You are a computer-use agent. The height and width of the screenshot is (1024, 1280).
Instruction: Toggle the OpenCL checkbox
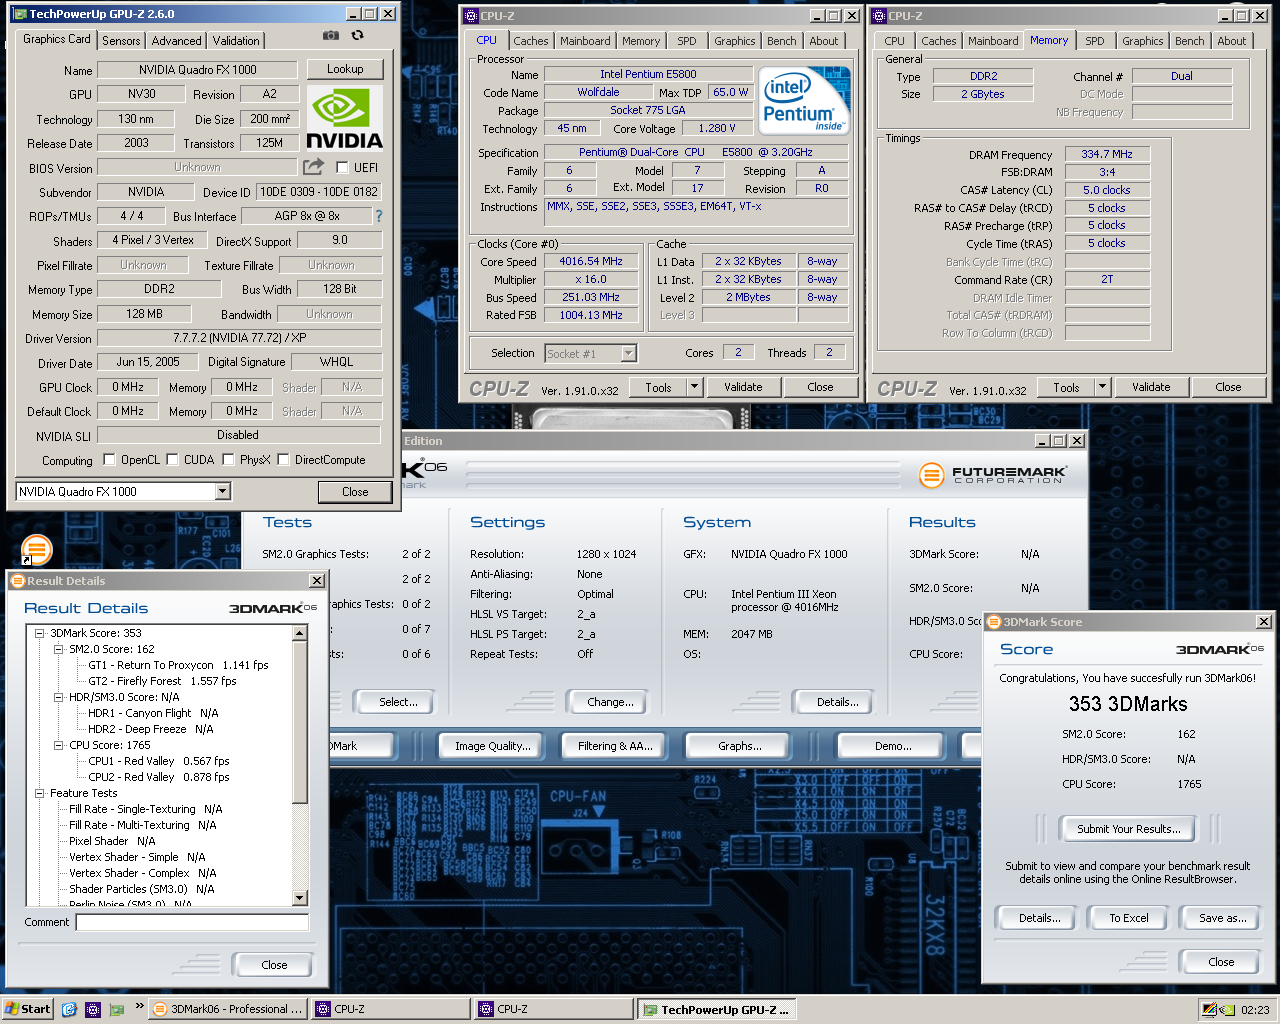110,460
